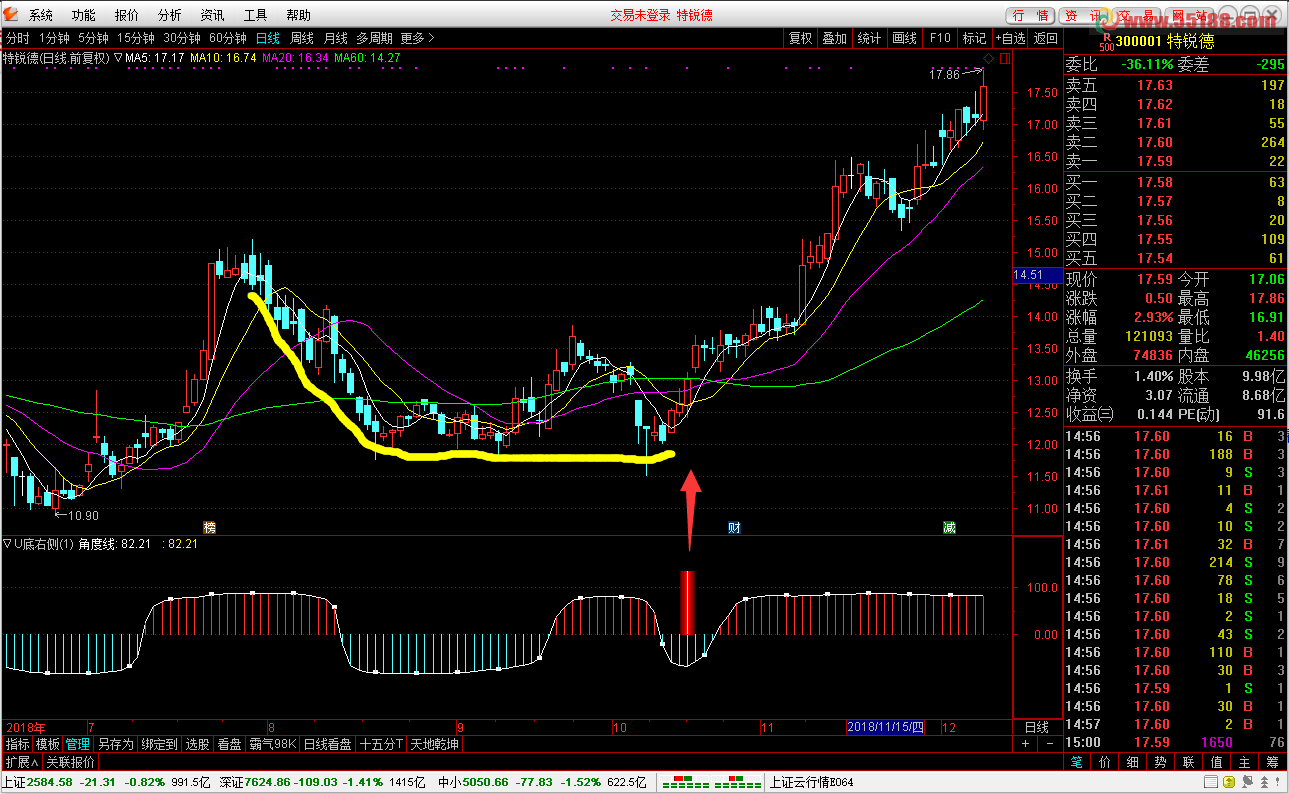
Task: Click the red rectangle panel icon at chart corner
Action: click(1005, 58)
